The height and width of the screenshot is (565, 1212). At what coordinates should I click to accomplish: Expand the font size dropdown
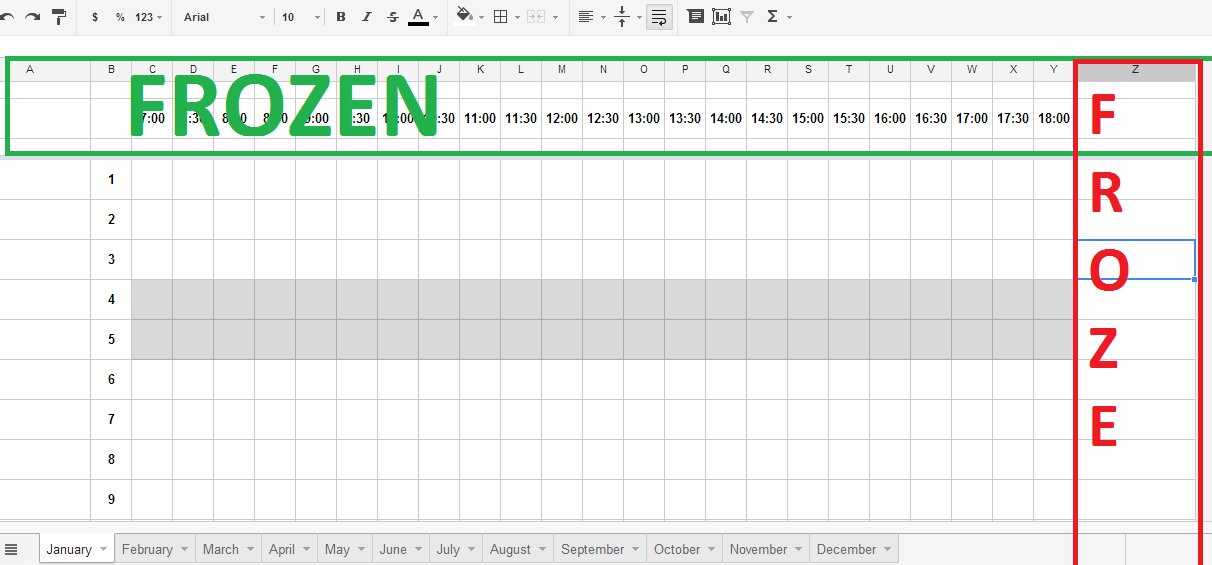coord(300,17)
